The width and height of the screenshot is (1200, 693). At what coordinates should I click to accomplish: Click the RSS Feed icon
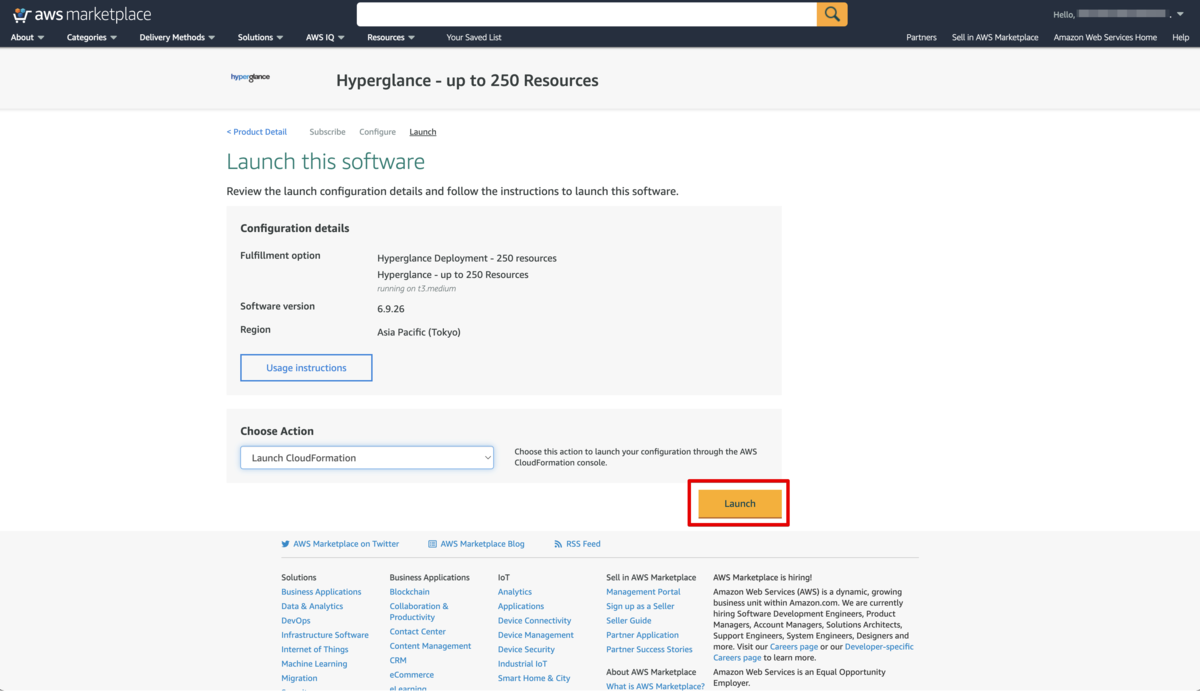click(558, 544)
